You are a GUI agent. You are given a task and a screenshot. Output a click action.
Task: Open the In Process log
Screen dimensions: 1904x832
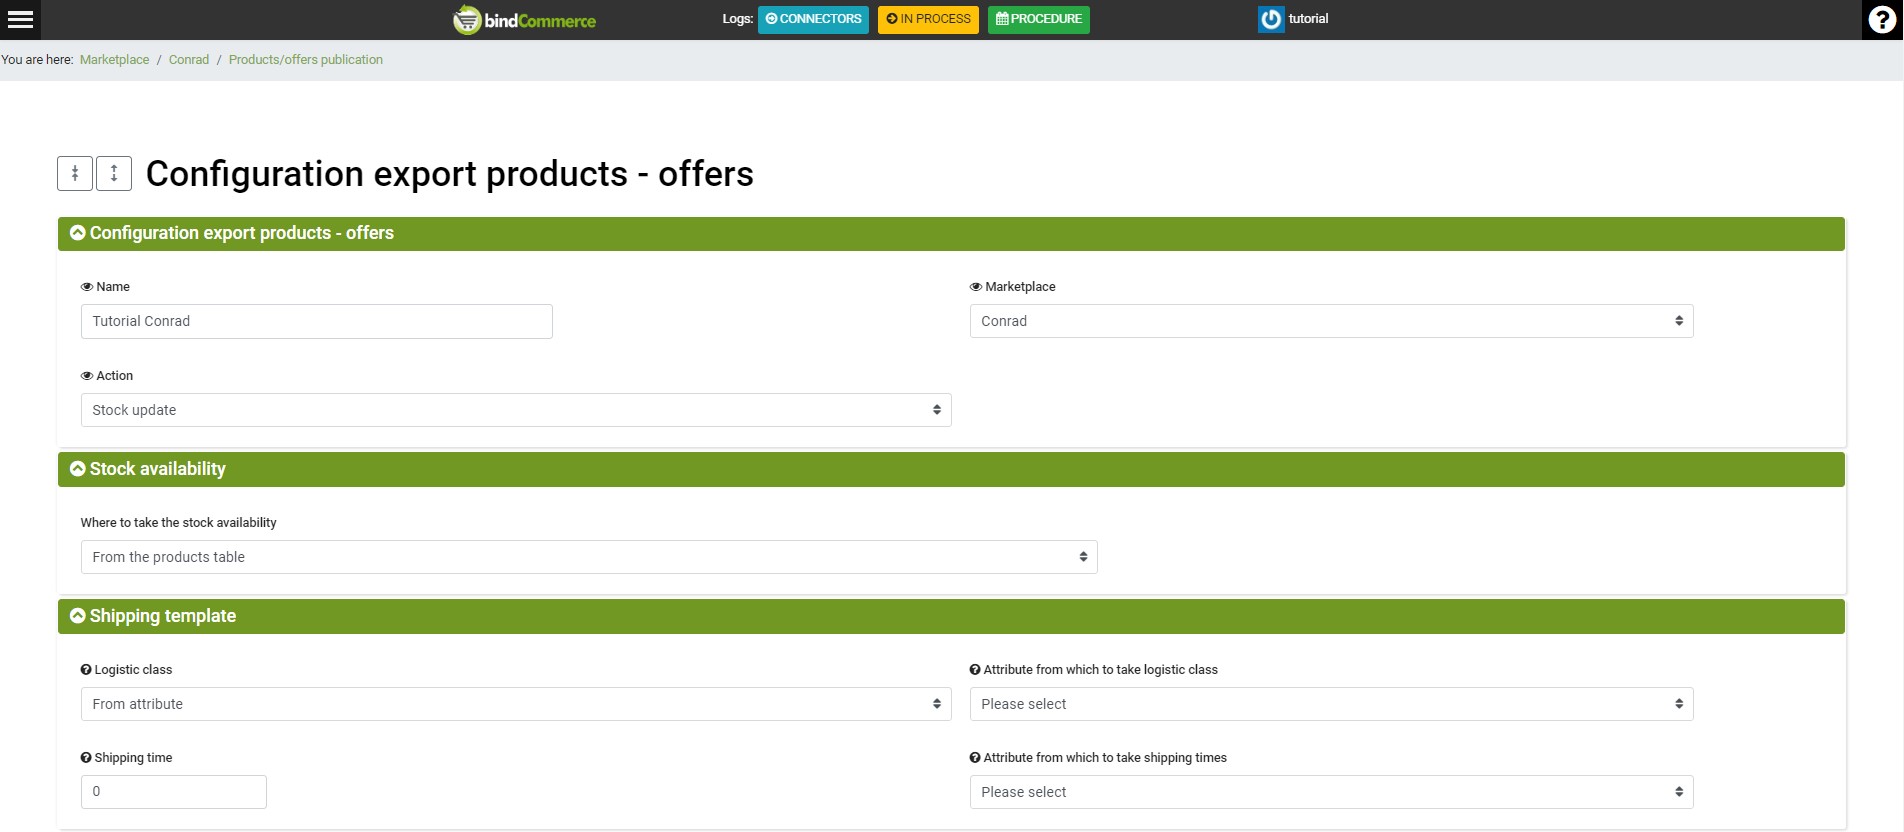click(928, 19)
